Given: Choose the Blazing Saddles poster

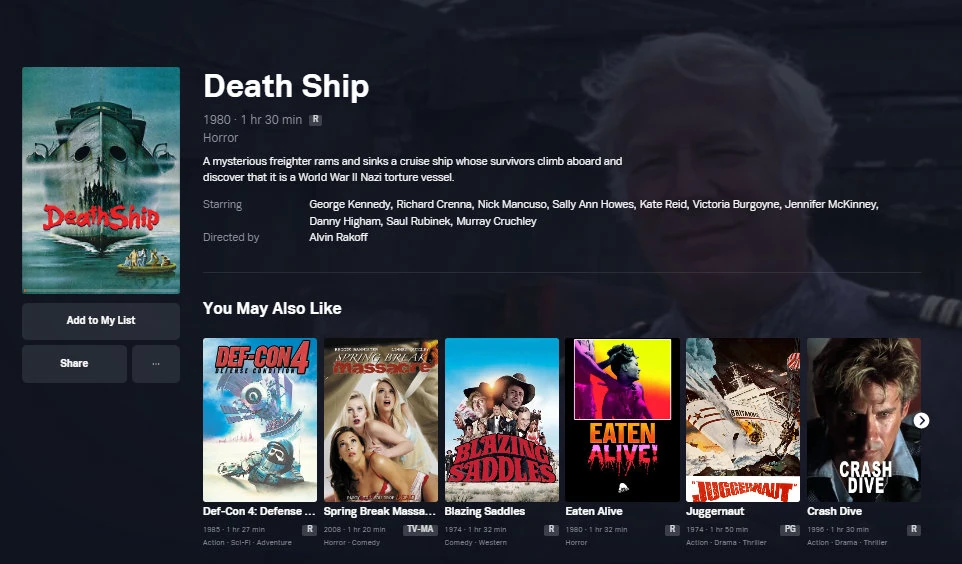Looking at the screenshot, I should [x=502, y=420].
